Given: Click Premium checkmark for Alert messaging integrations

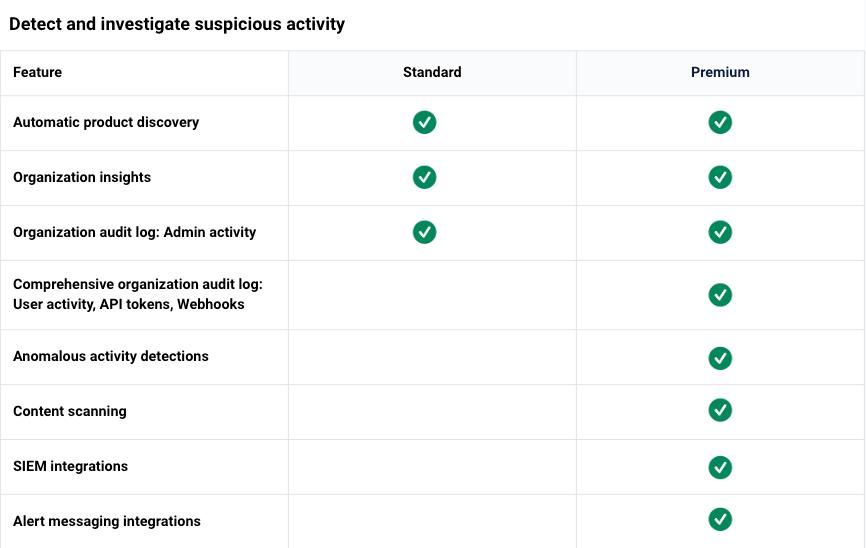Looking at the screenshot, I should 720,519.
